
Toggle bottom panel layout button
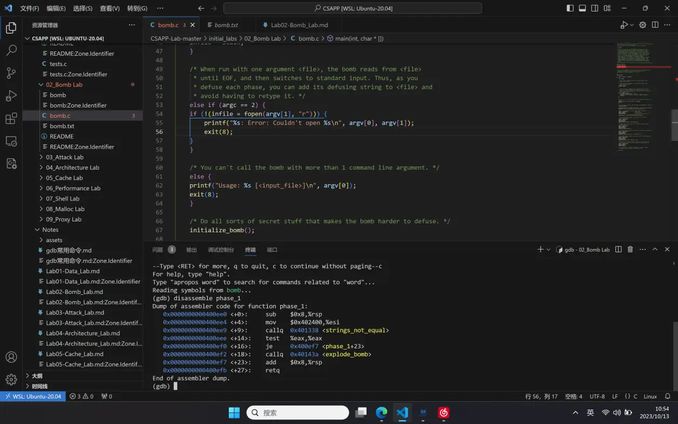click(x=582, y=8)
